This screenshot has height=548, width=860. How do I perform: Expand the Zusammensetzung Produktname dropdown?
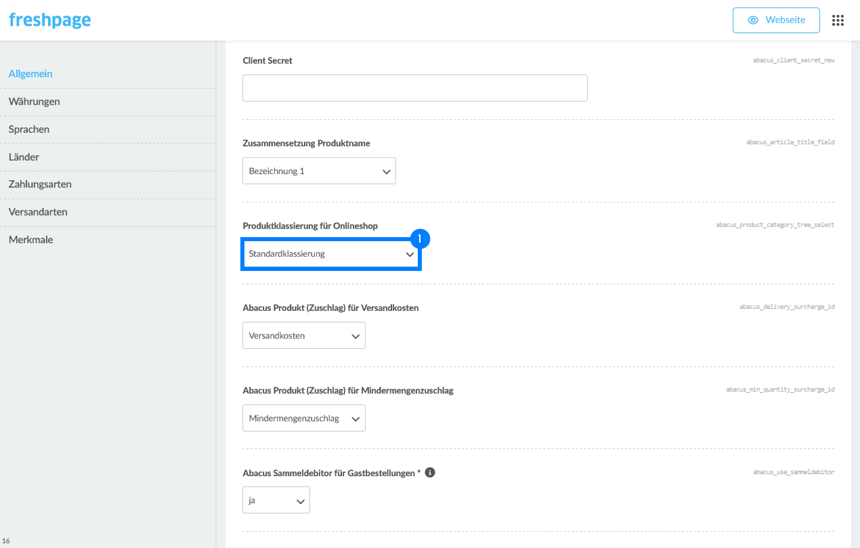coord(319,171)
